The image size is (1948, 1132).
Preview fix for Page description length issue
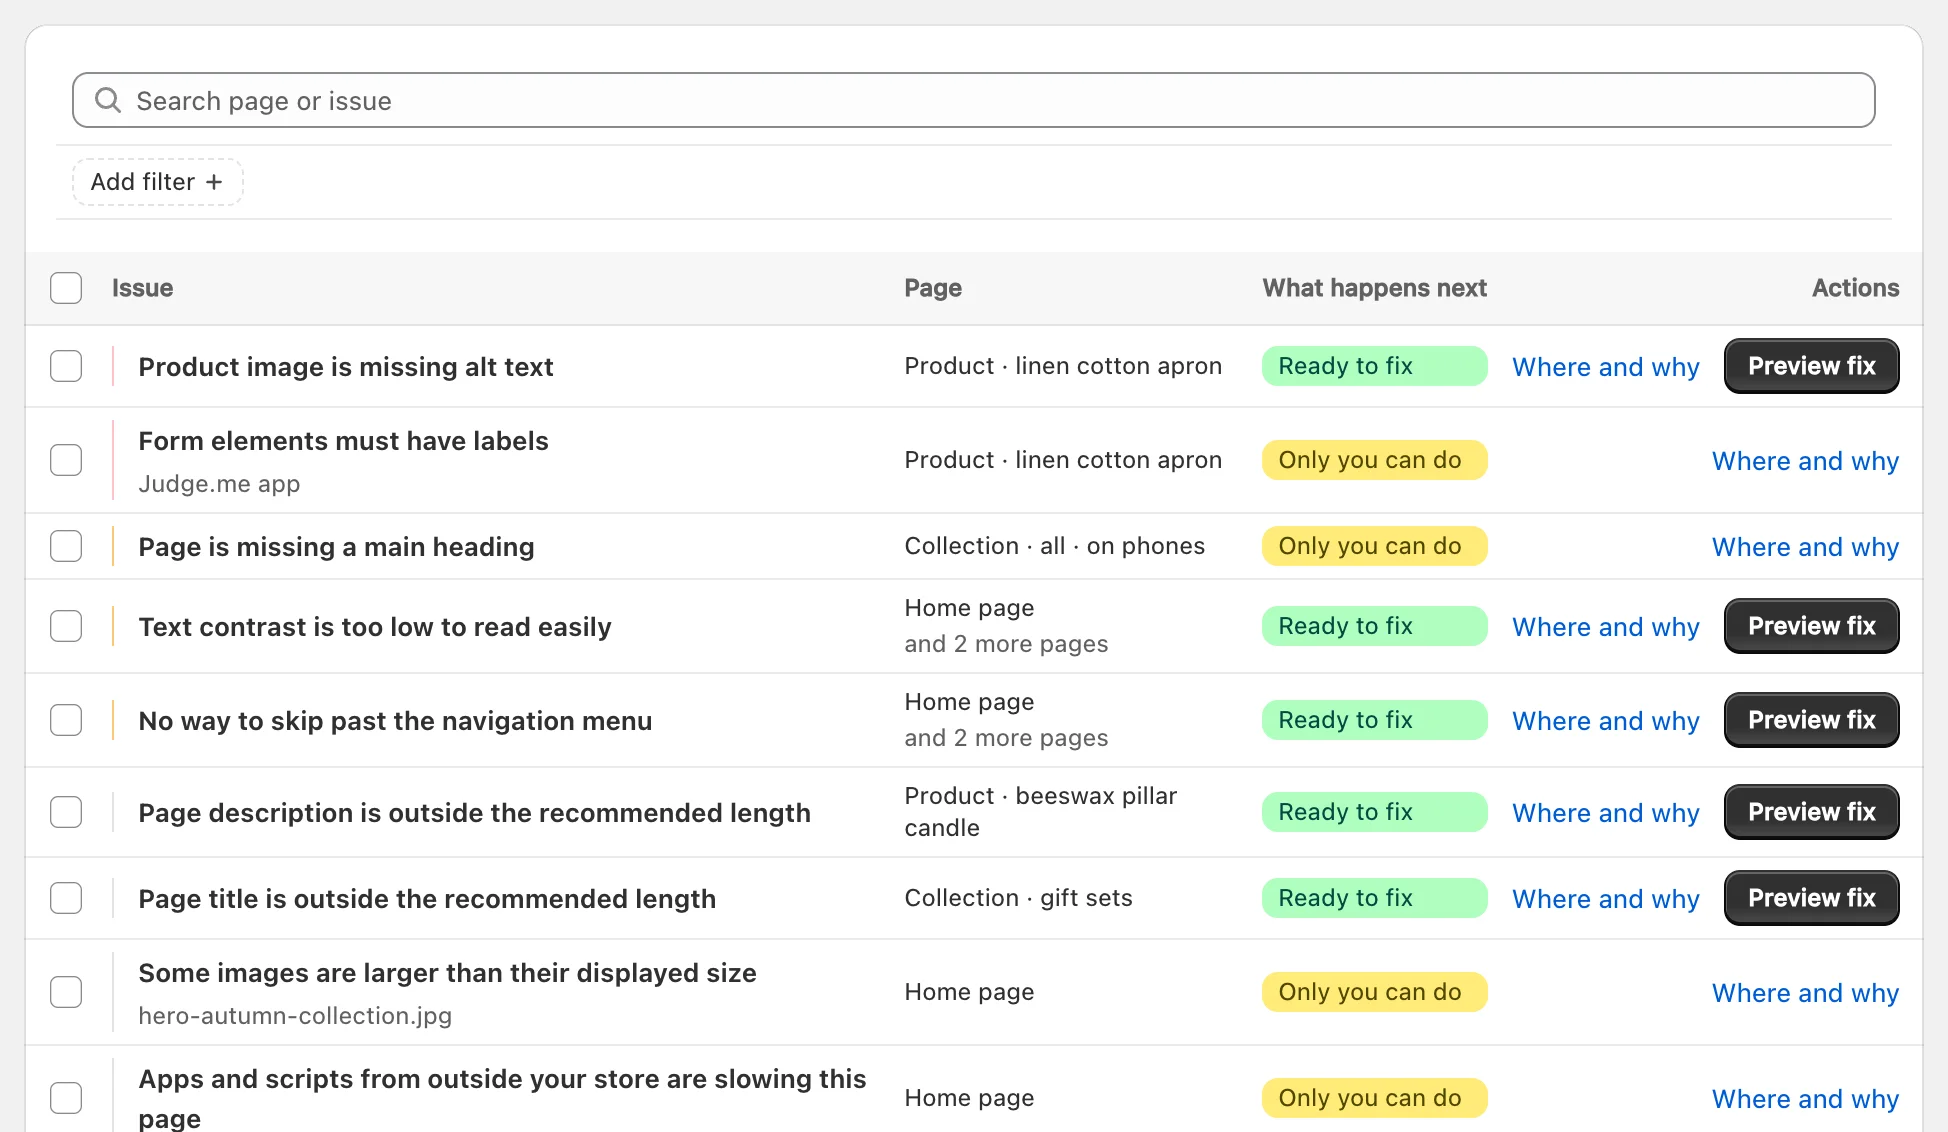point(1811,812)
